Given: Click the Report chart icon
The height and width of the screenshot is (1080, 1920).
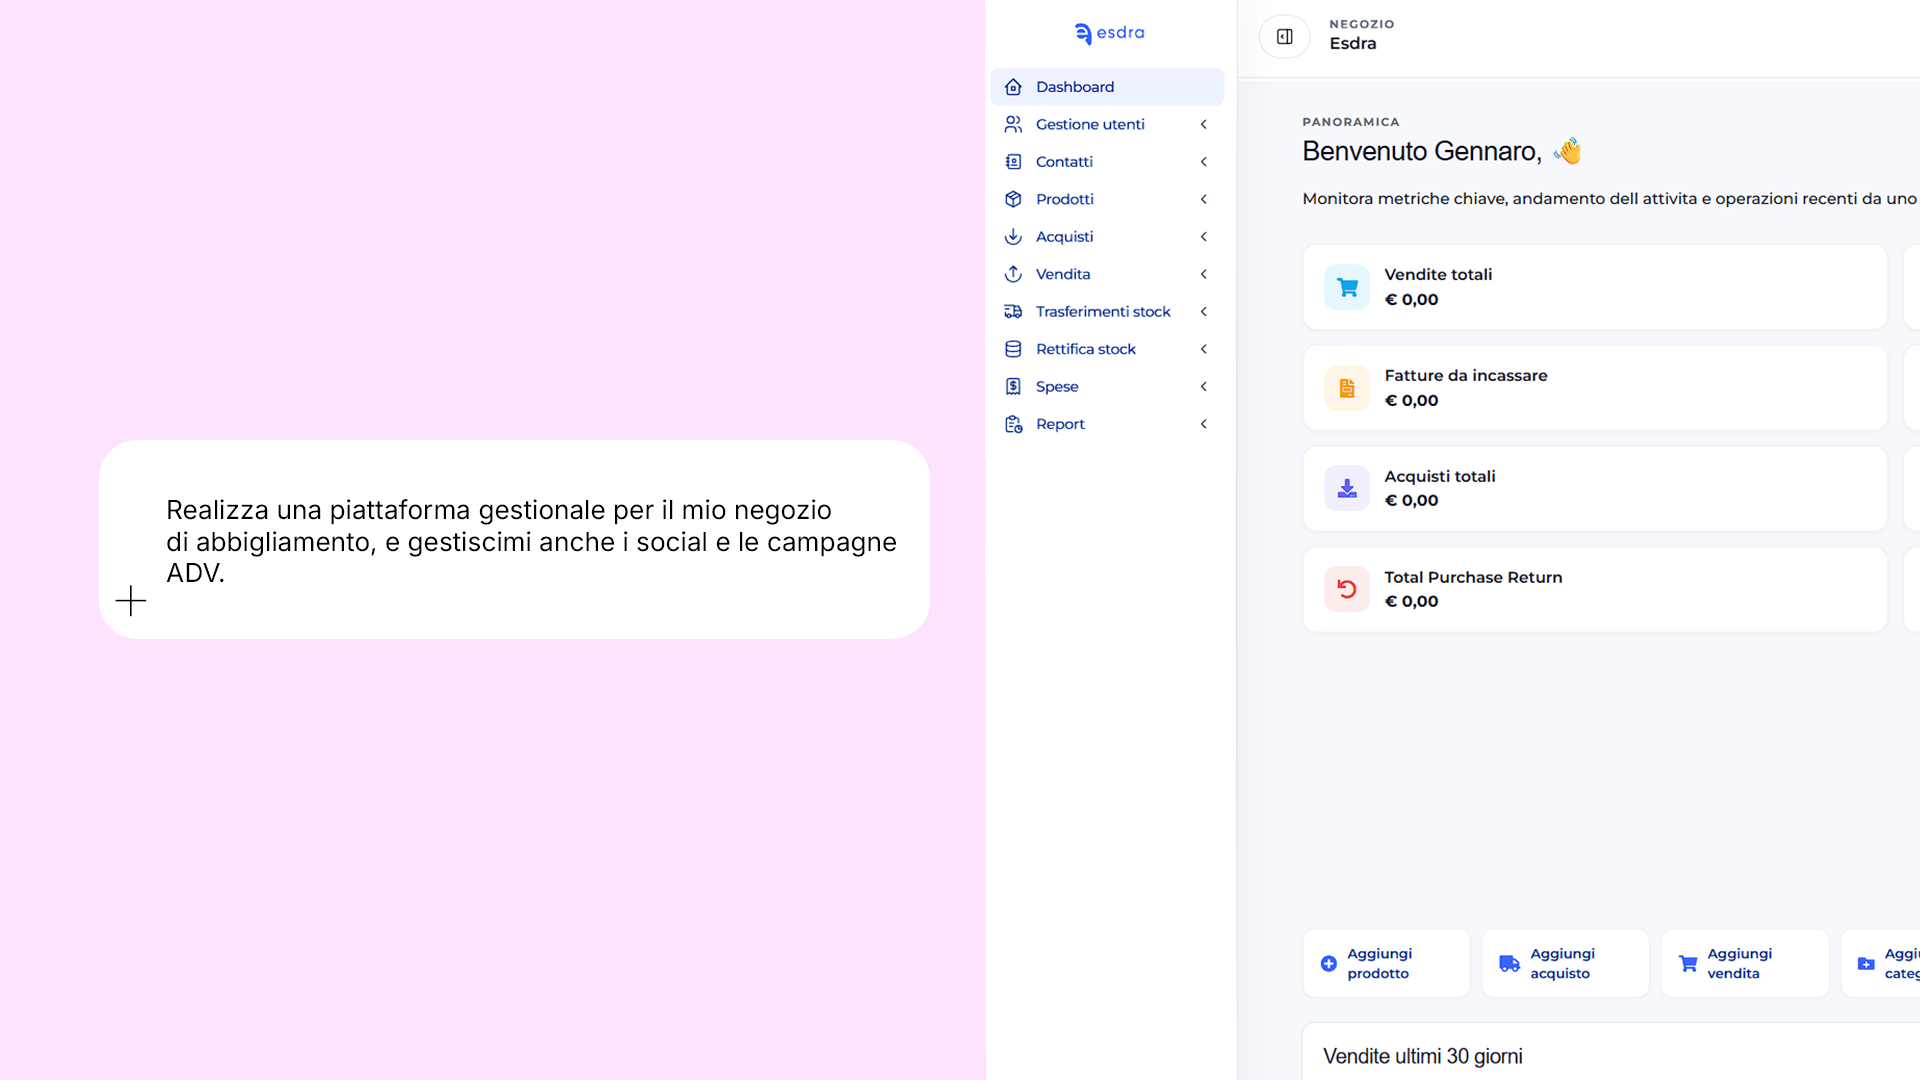Looking at the screenshot, I should pos(1013,423).
